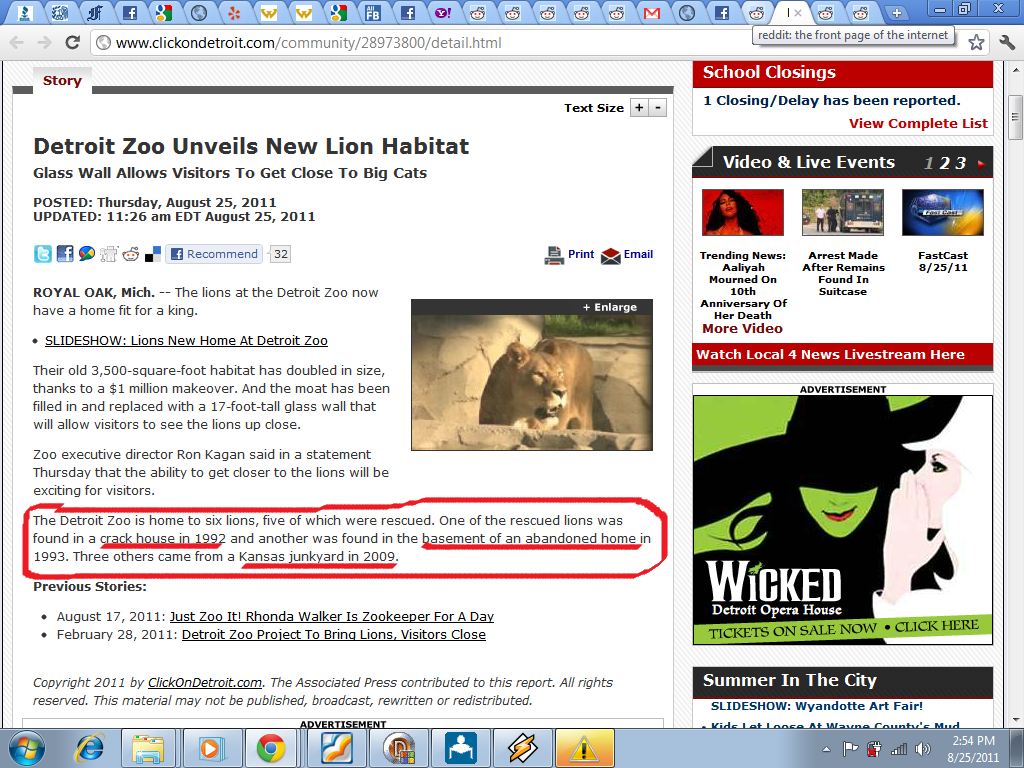Click the Wicked Detroit Opera House ad
This screenshot has height=768, width=1024.
coord(842,520)
